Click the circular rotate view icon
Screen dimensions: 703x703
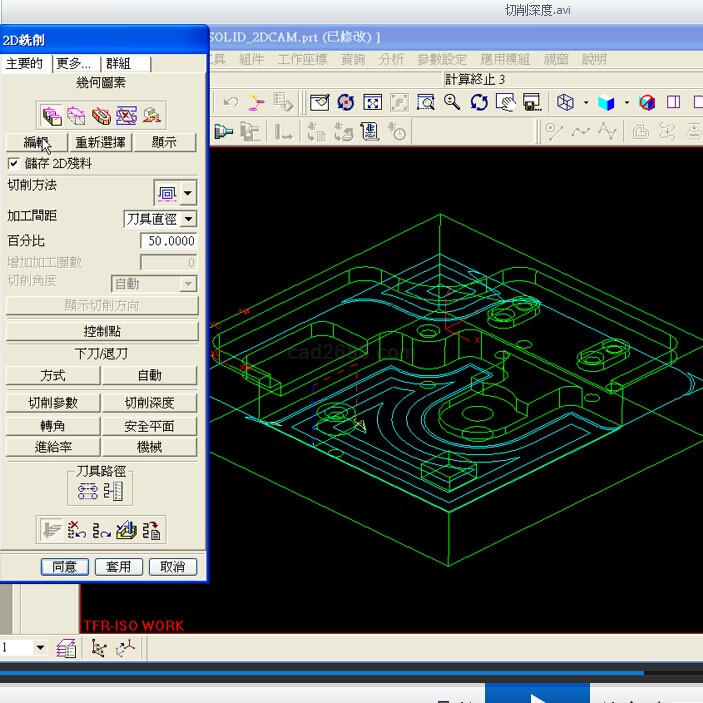pos(479,102)
